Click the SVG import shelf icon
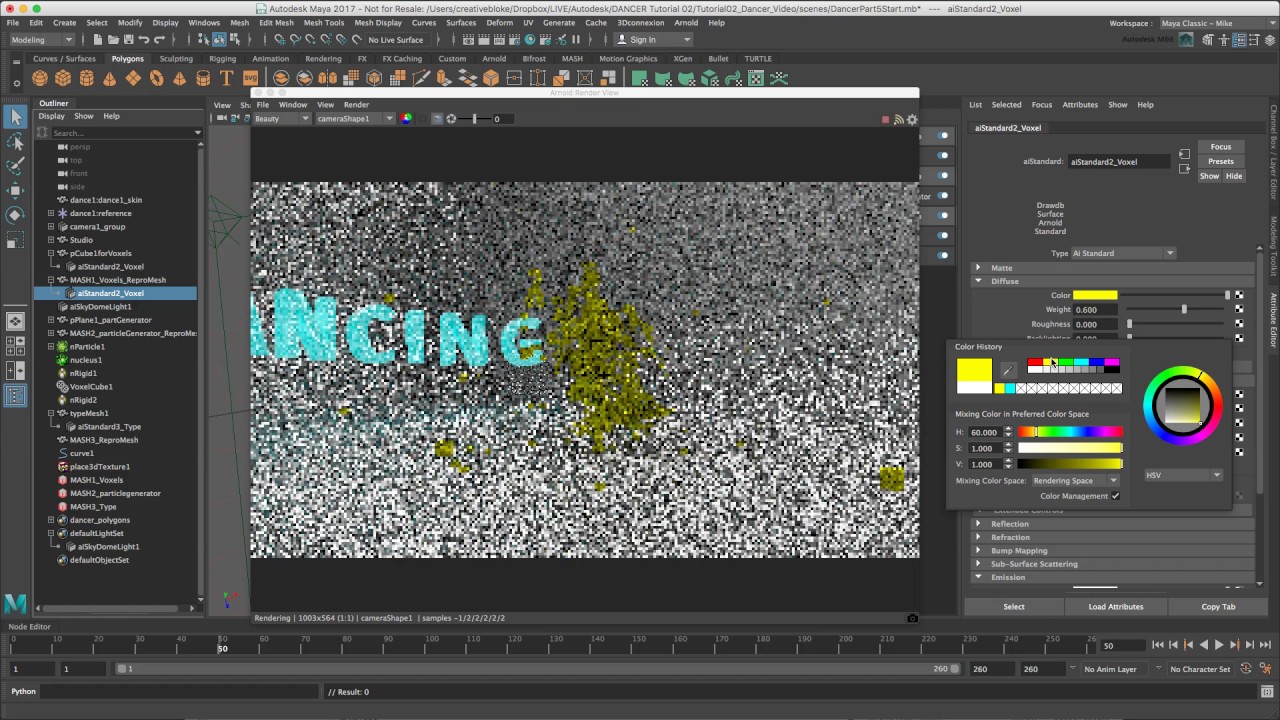Viewport: 1280px width, 720px height. (250, 78)
